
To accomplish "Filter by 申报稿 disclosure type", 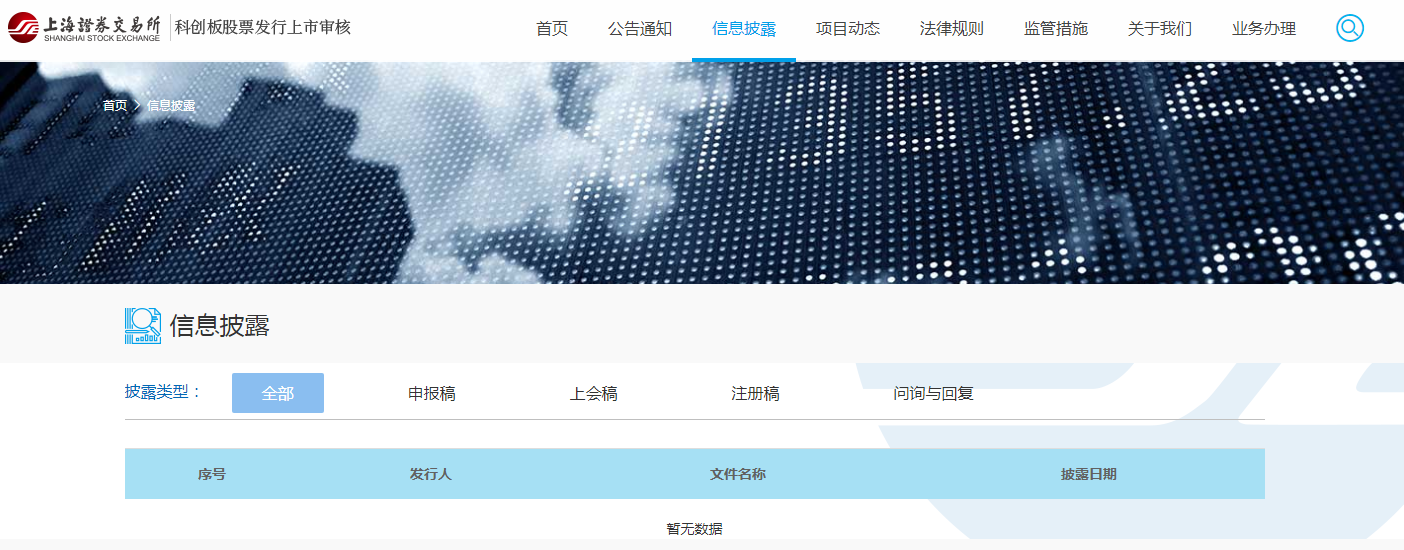I will coord(432,394).
